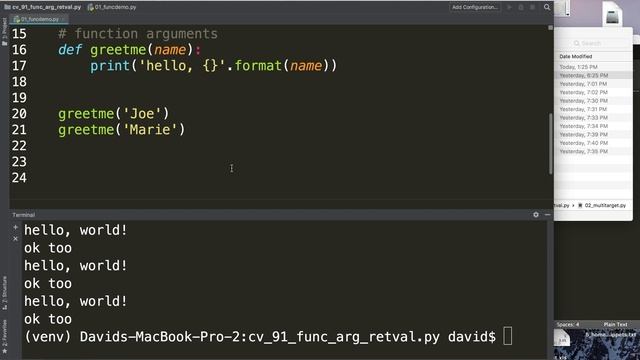
Task: Open Terminal settings gear icon
Action: tap(536, 215)
